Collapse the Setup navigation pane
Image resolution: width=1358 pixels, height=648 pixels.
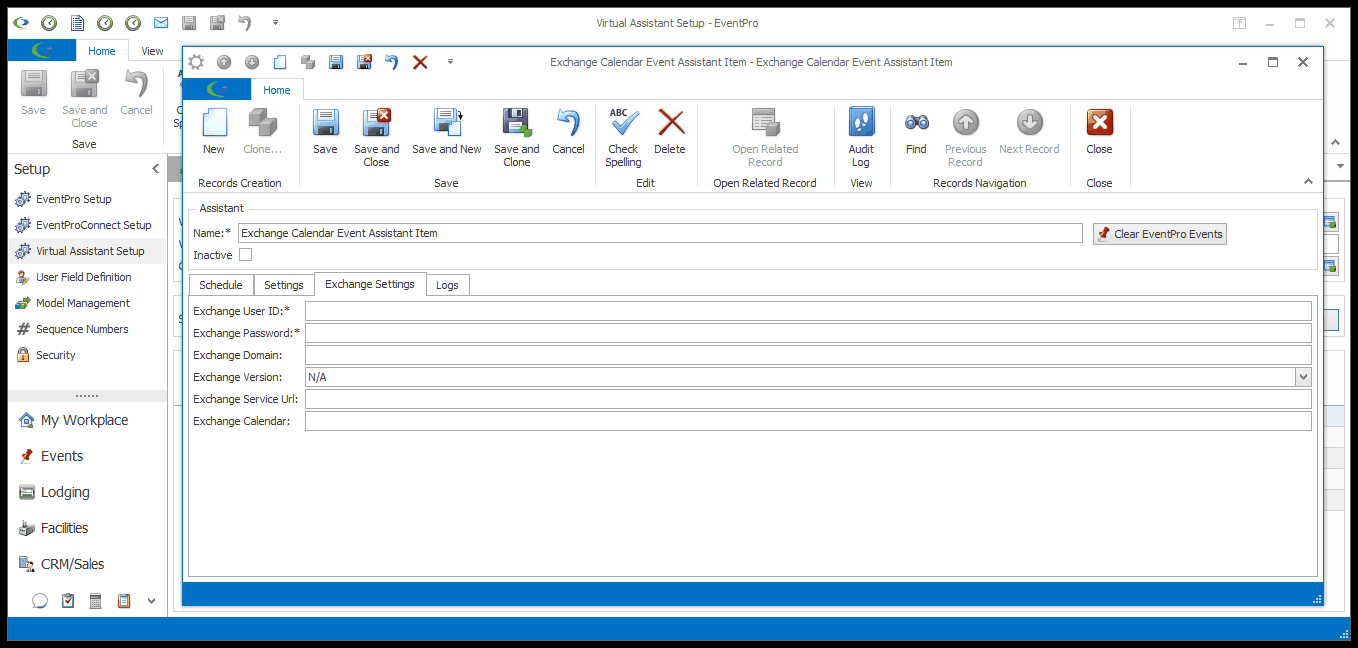[155, 169]
